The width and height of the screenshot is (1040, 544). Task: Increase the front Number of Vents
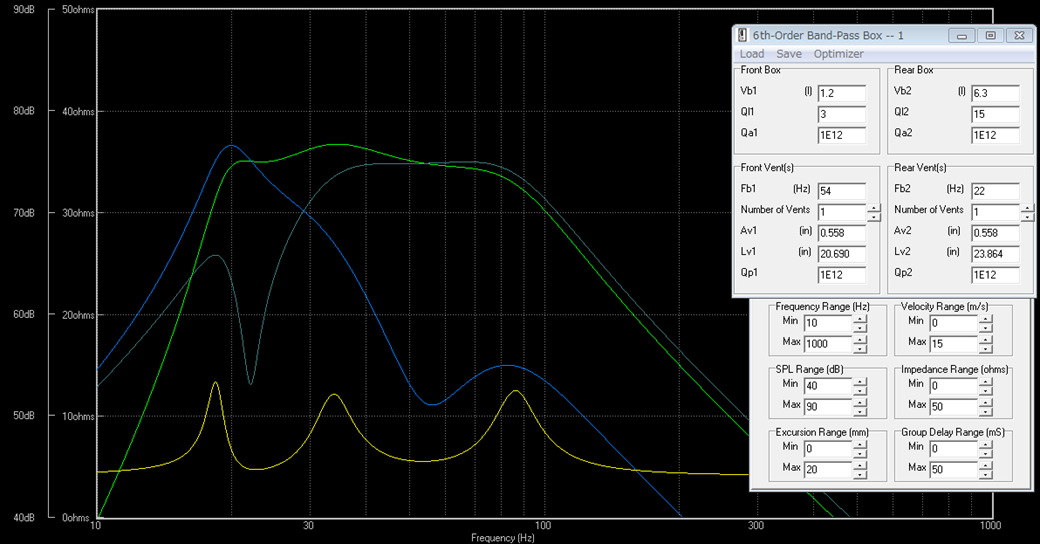pyautogui.click(x=873, y=208)
